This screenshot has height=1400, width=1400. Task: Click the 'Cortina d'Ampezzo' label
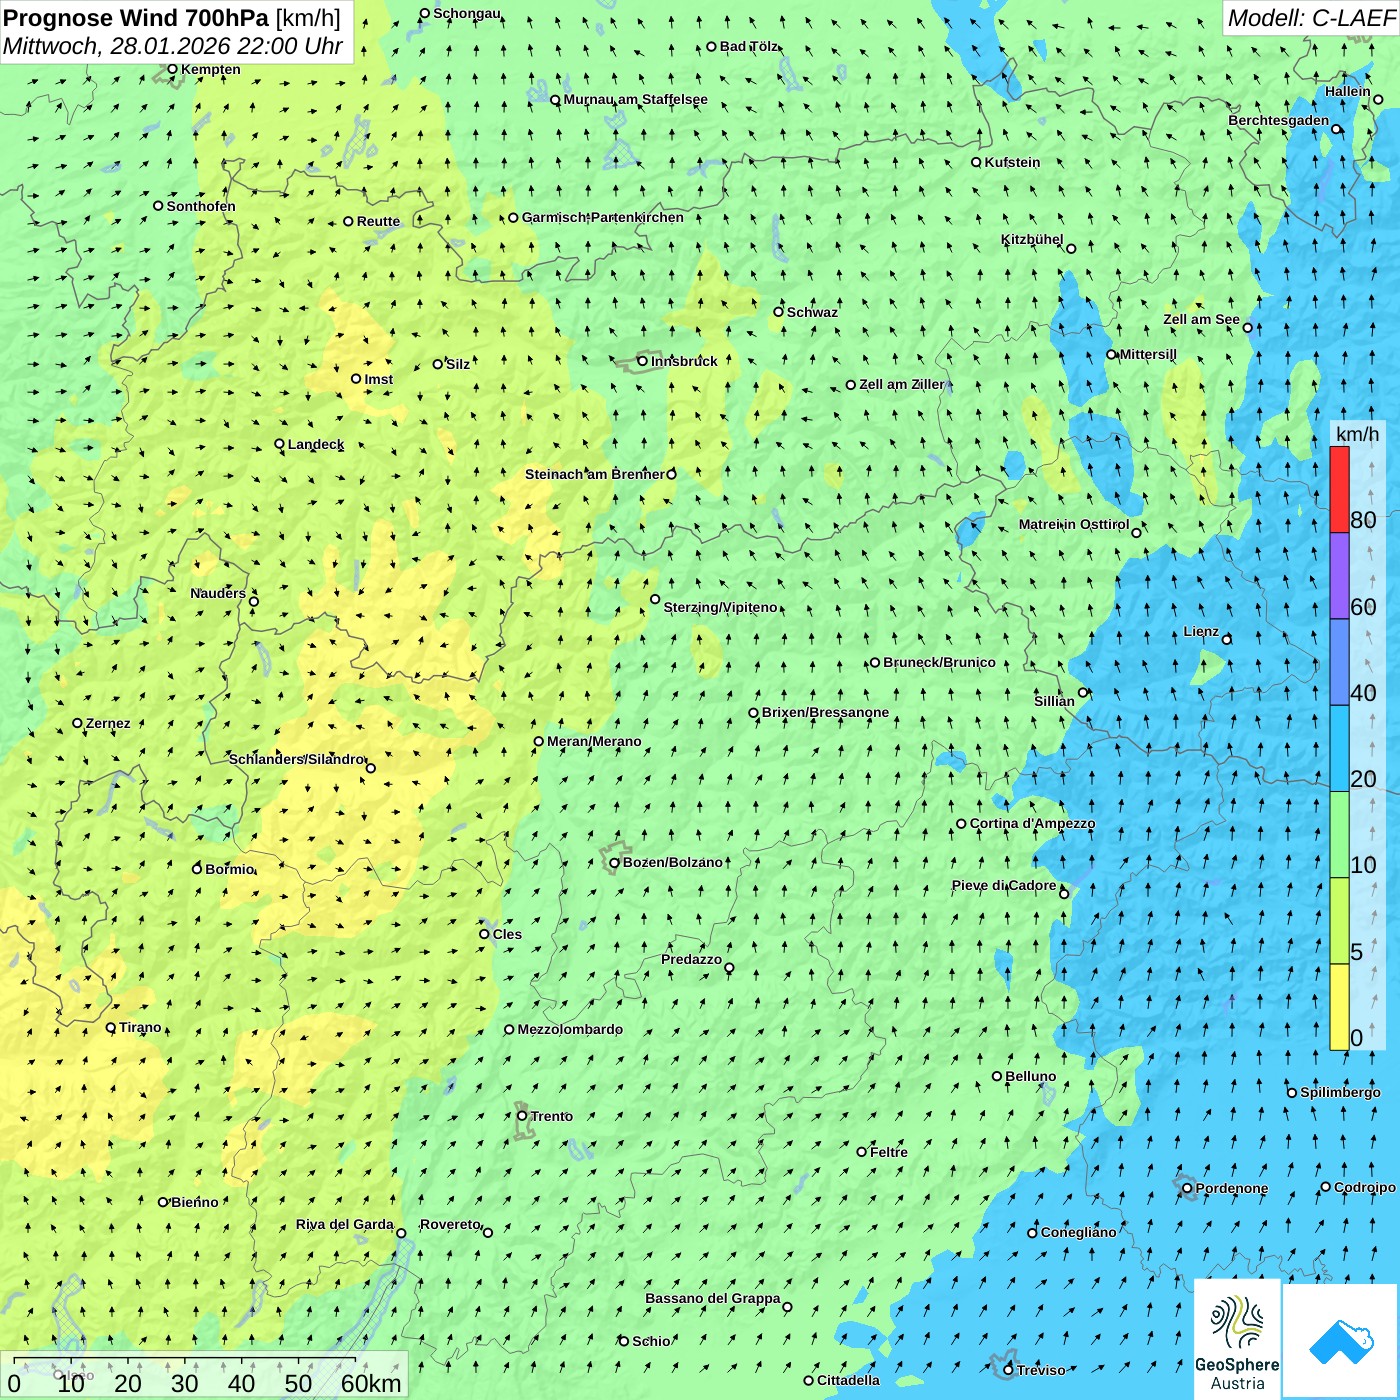[x=1032, y=823]
